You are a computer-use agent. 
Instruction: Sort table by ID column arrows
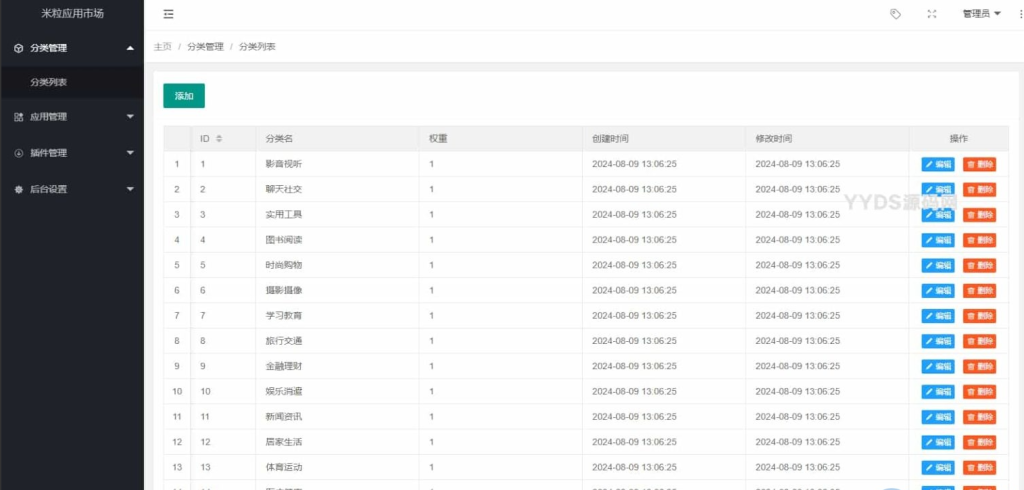pos(219,139)
